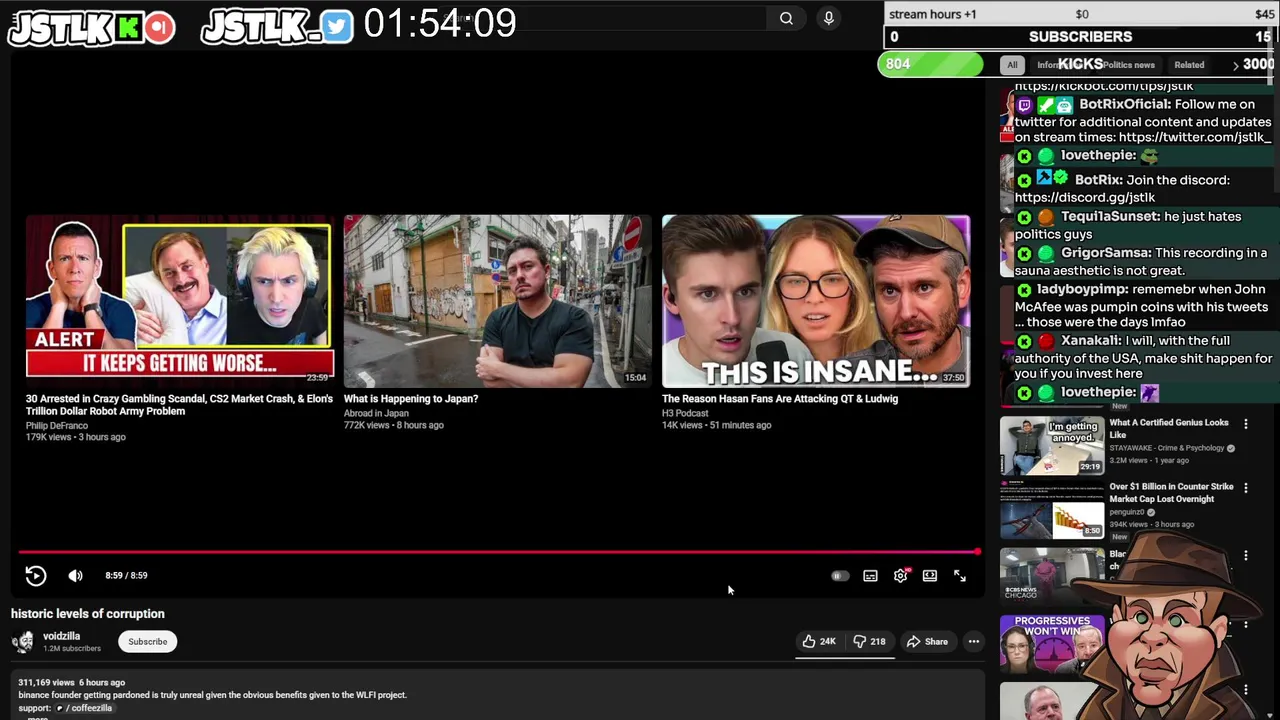
Task: Open 'What A Certified Genius Looks Like' thumbnail
Action: click(x=1052, y=445)
